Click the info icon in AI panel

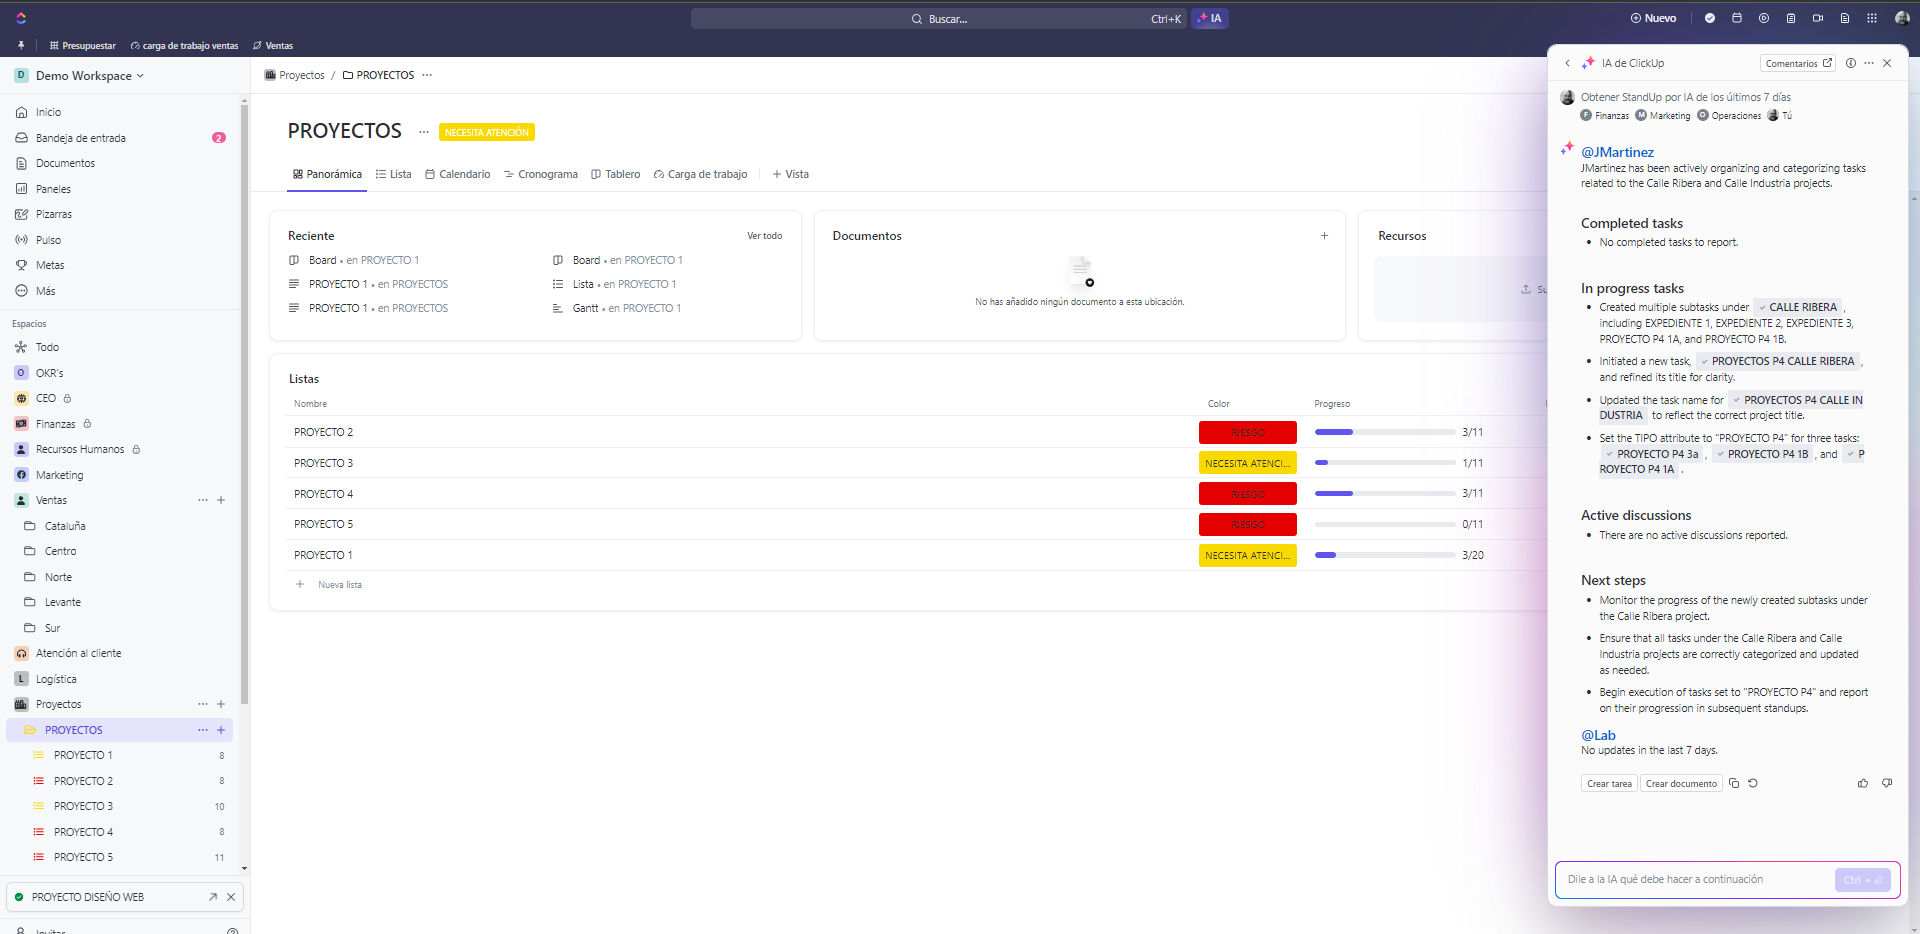pyautogui.click(x=1851, y=63)
